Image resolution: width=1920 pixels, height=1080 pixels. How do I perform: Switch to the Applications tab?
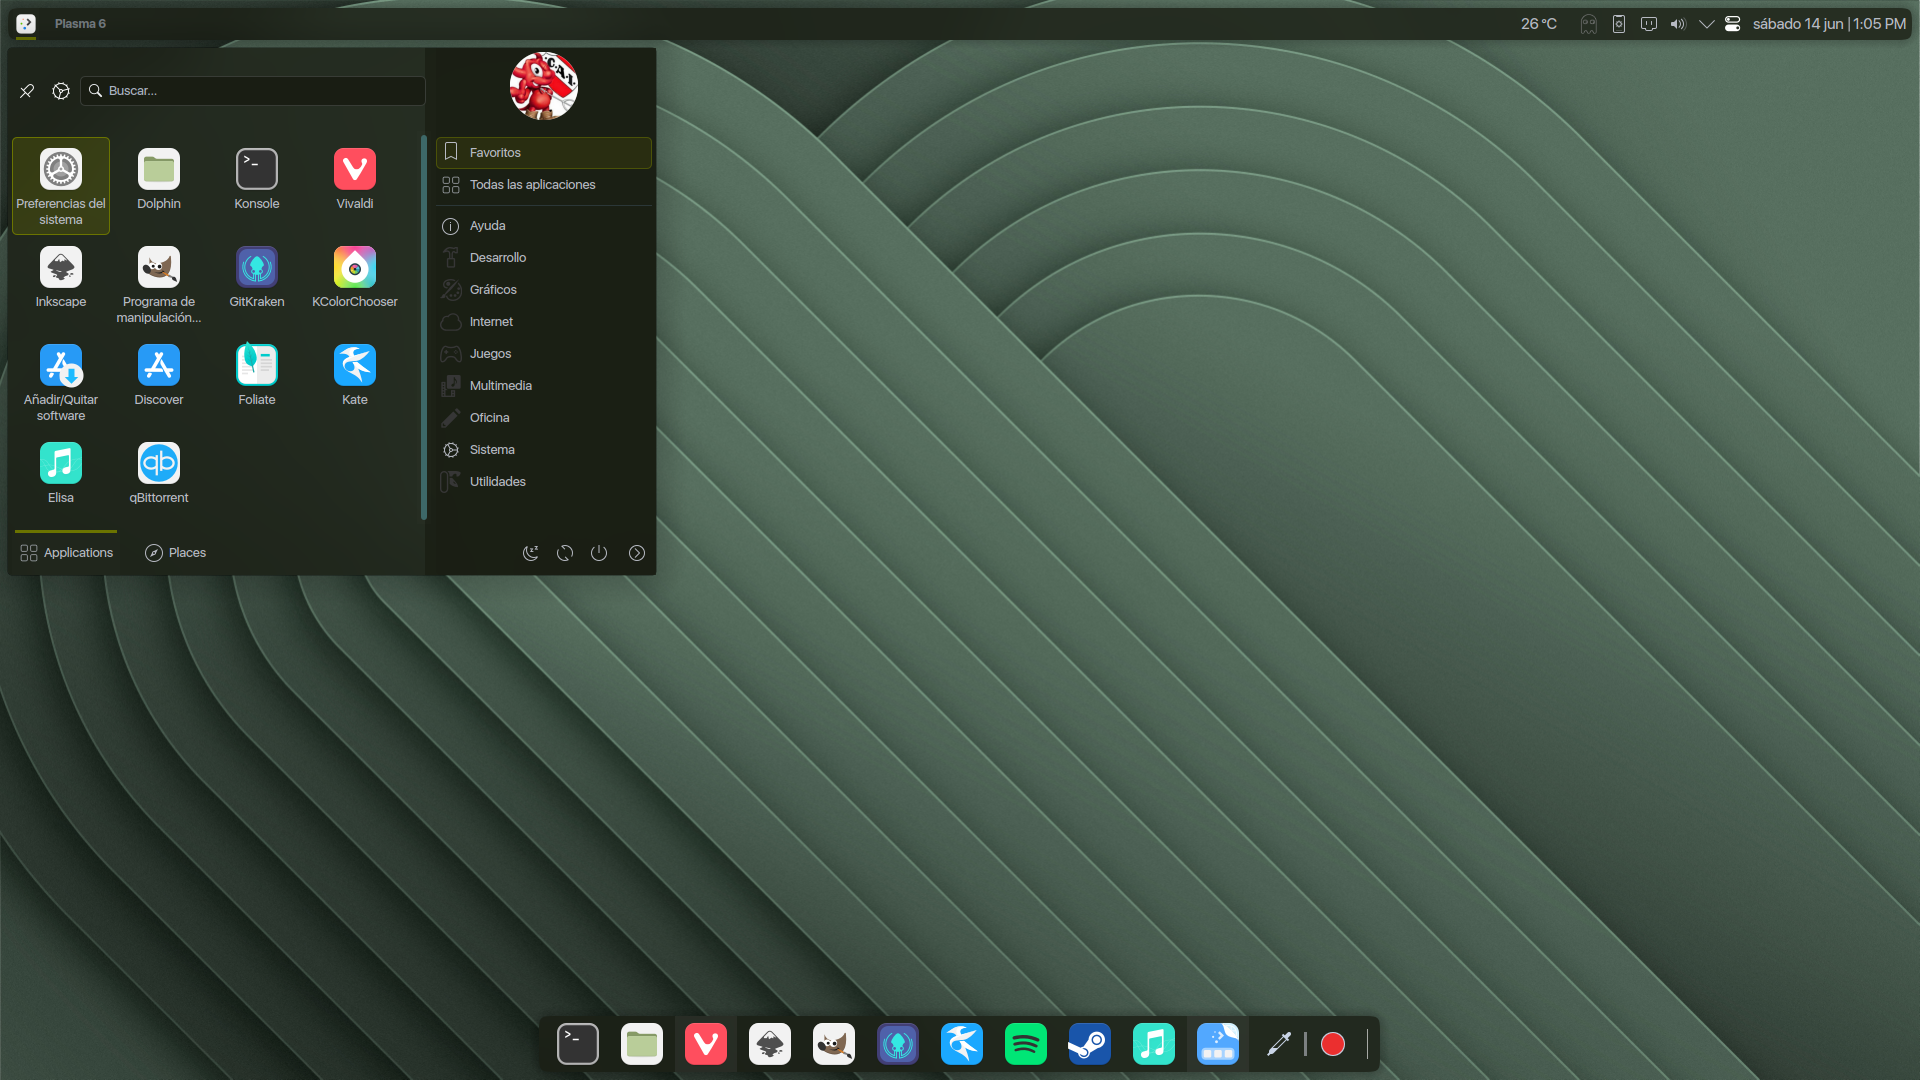[x=66, y=553]
